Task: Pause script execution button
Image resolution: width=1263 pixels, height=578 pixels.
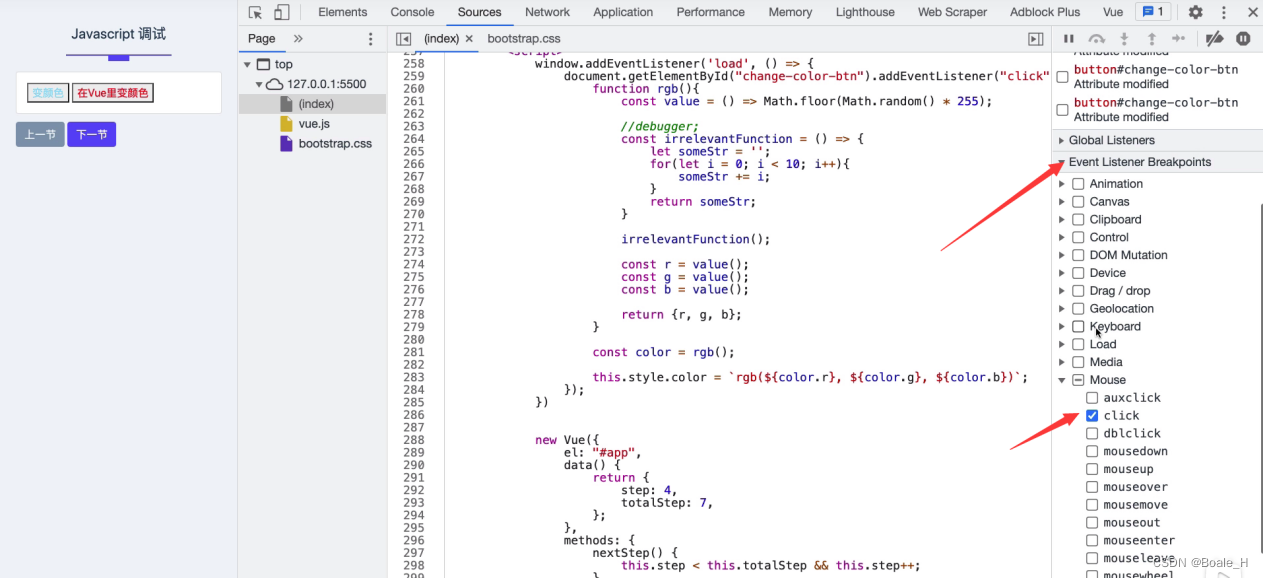Action: [x=1069, y=39]
